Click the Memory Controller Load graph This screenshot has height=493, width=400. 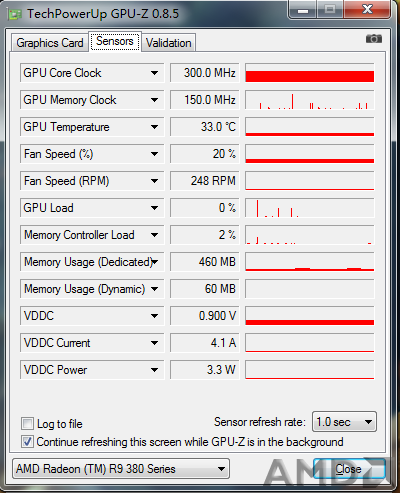point(310,235)
